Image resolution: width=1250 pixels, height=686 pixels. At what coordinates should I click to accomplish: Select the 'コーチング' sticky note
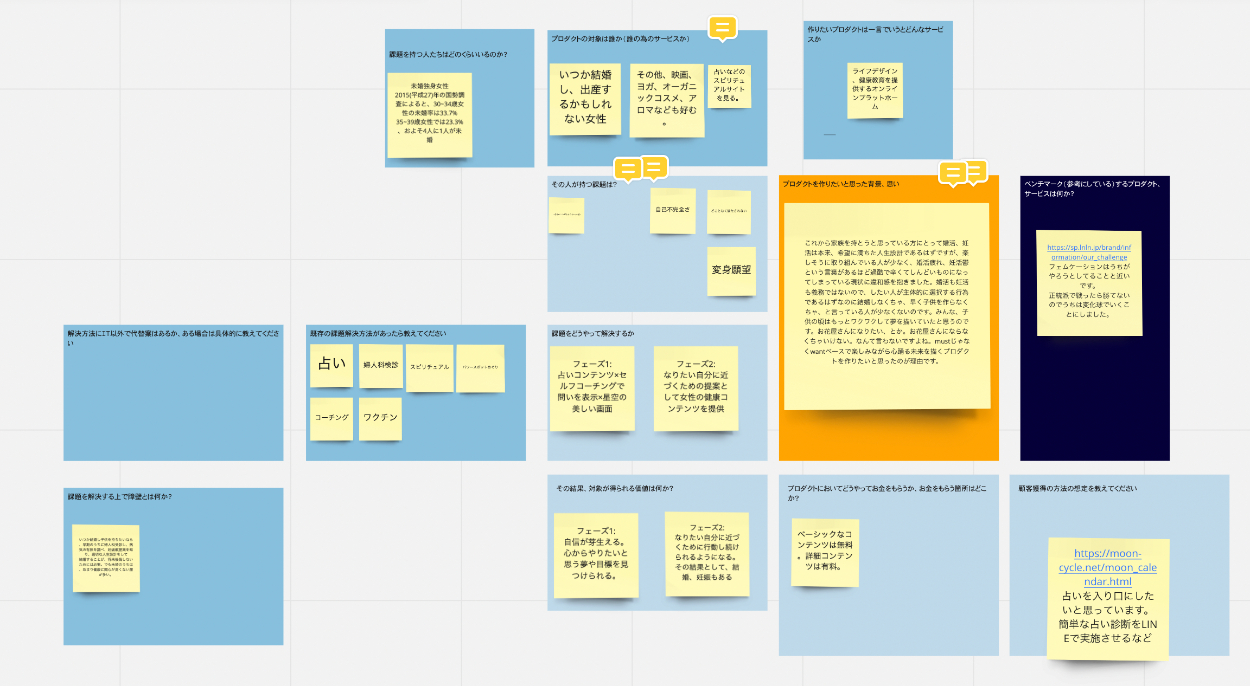[331, 417]
